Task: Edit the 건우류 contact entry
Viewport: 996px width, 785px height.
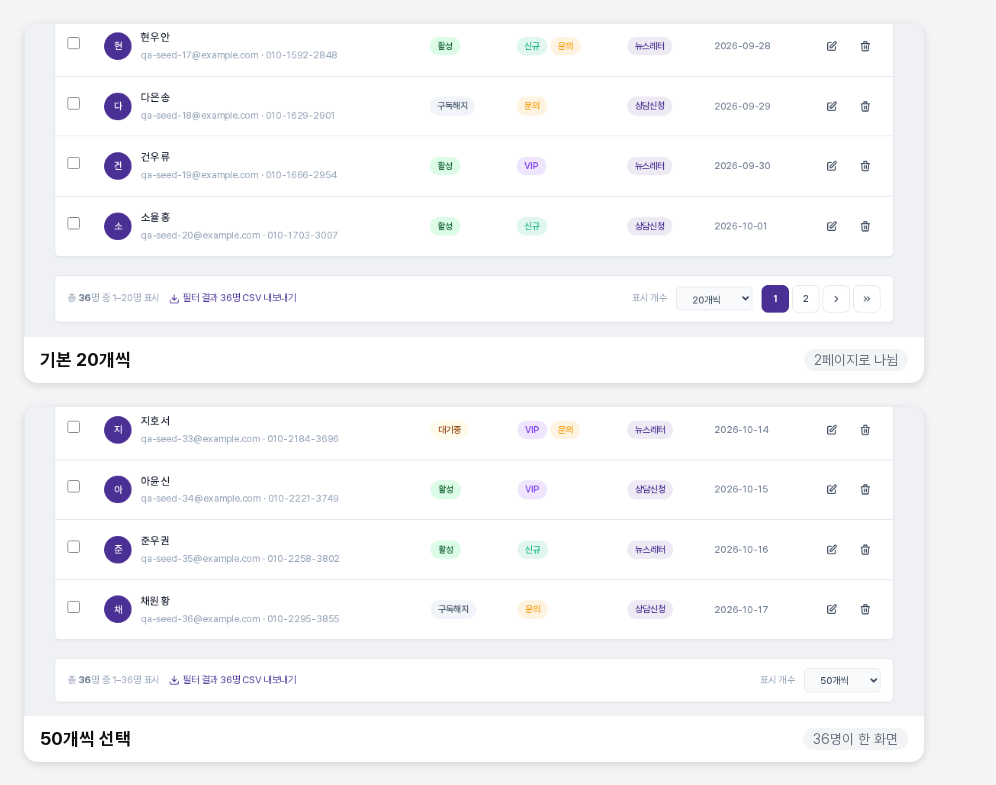Action: click(831, 166)
